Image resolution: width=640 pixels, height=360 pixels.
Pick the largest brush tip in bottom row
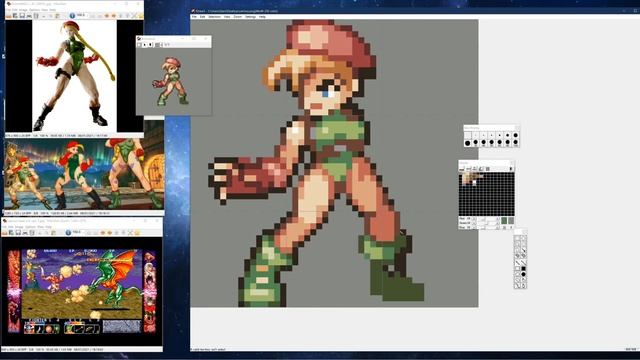point(467,142)
